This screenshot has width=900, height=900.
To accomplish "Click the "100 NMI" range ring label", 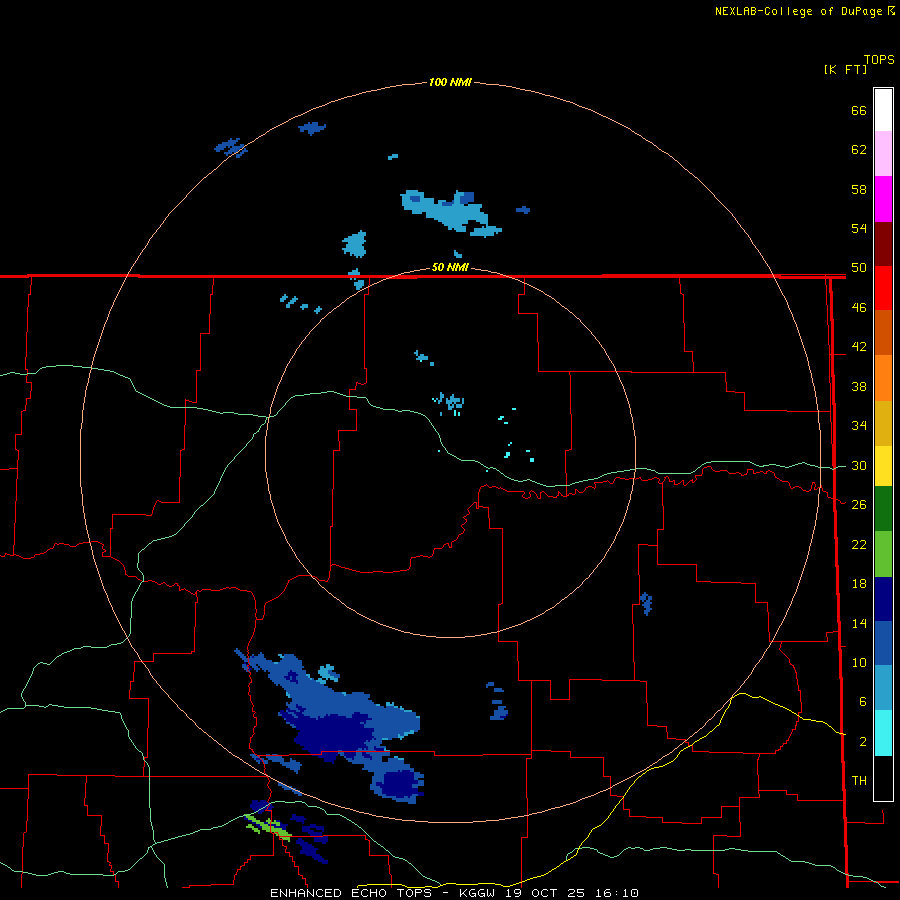I will click(450, 83).
